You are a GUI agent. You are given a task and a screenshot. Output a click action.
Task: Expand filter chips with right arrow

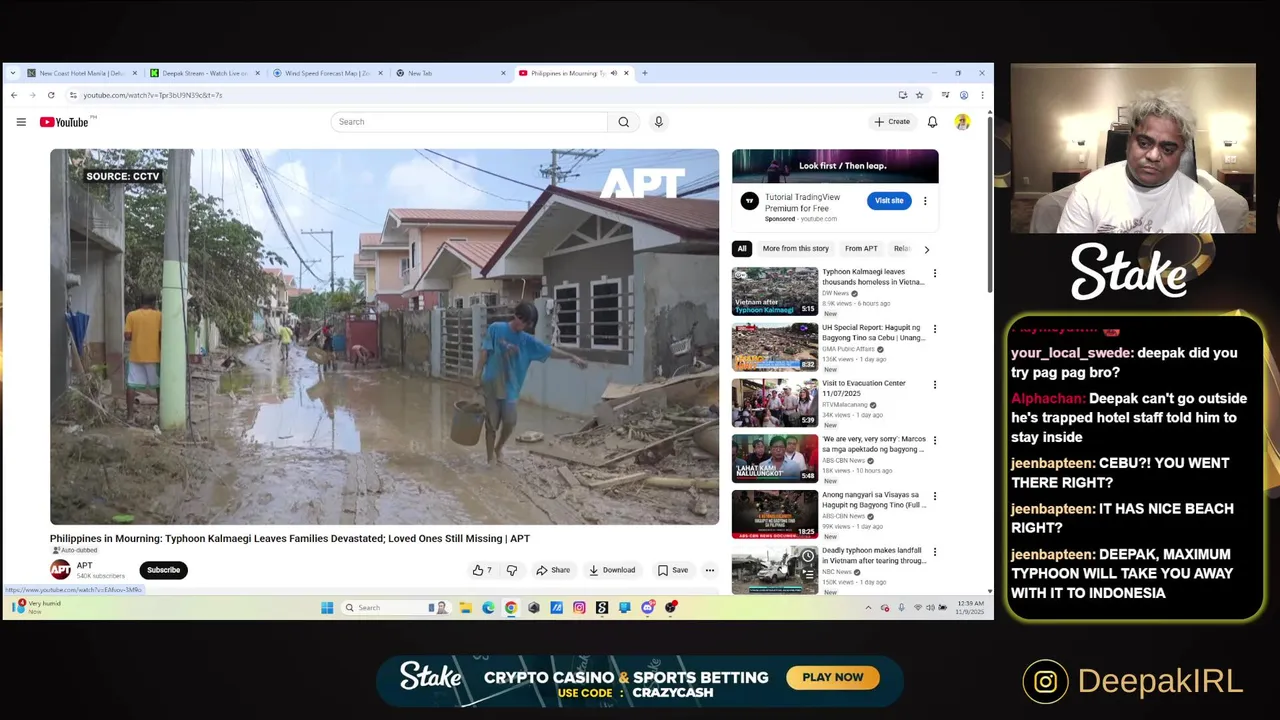pyautogui.click(x=926, y=249)
